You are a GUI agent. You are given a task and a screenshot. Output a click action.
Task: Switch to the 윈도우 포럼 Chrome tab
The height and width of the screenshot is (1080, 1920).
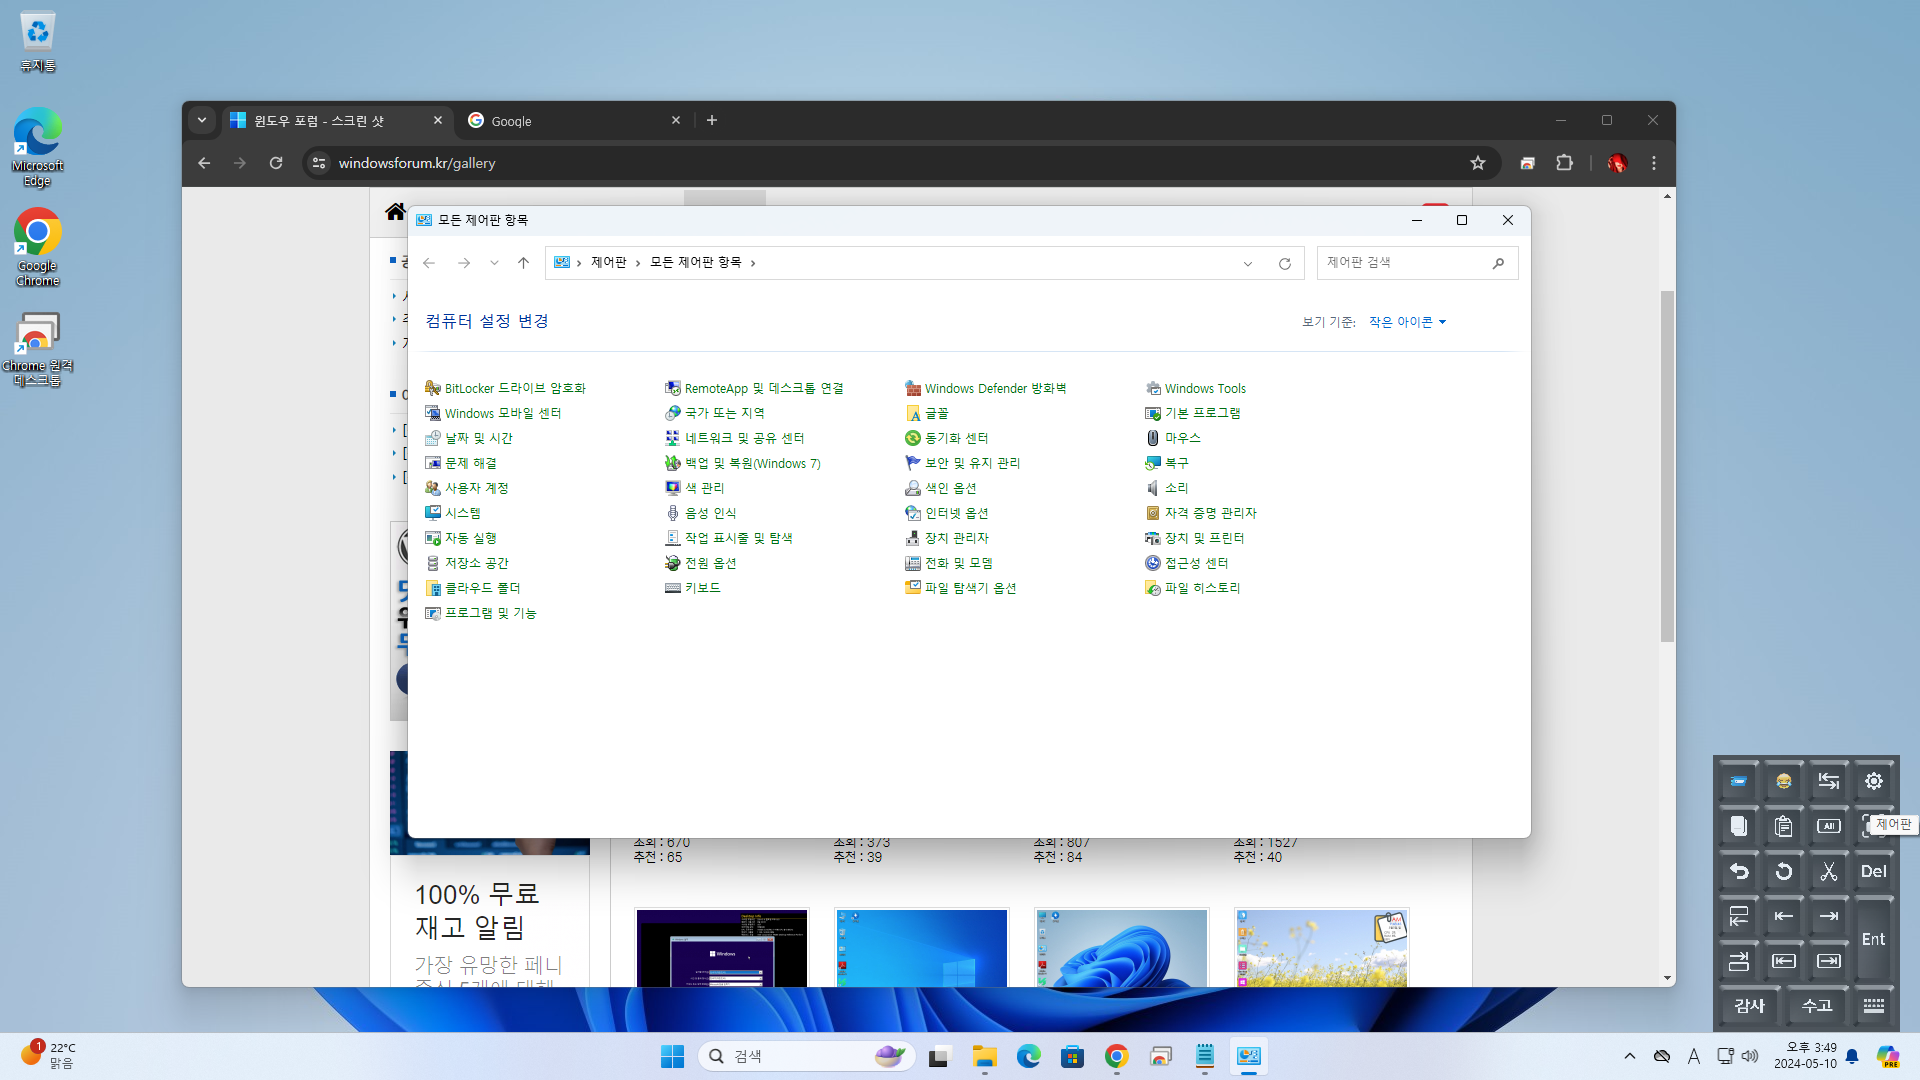[337, 120]
